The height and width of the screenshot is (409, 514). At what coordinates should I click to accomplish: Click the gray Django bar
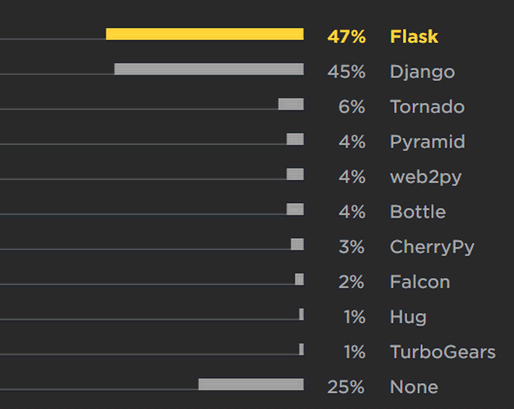pyautogui.click(x=209, y=69)
